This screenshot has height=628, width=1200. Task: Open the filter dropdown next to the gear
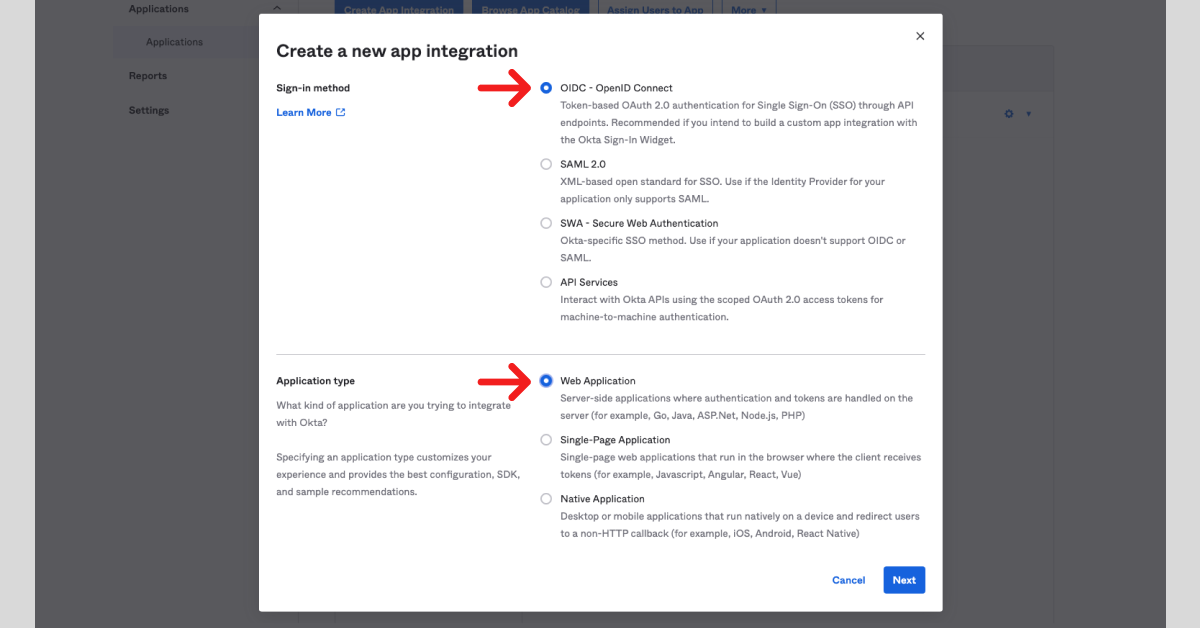click(1028, 114)
